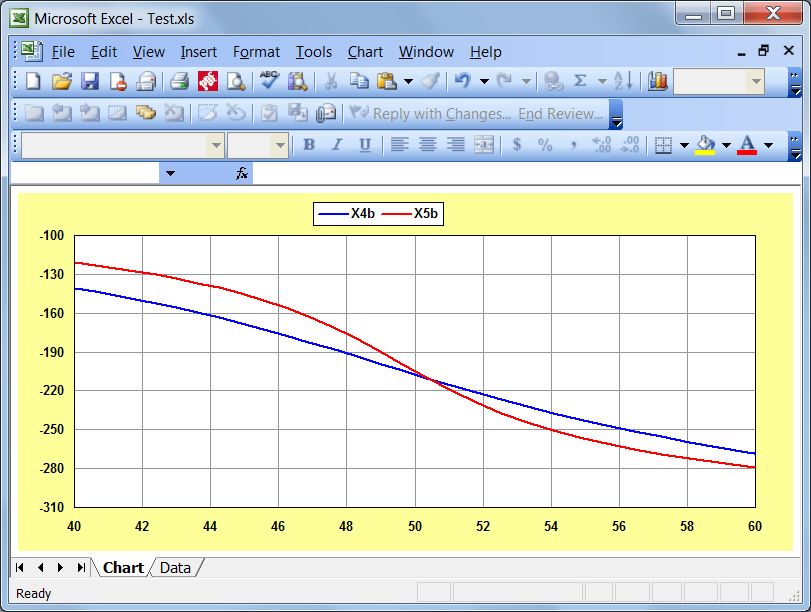Click the Undo arrow icon
This screenshot has height=612, width=811.
[x=462, y=81]
